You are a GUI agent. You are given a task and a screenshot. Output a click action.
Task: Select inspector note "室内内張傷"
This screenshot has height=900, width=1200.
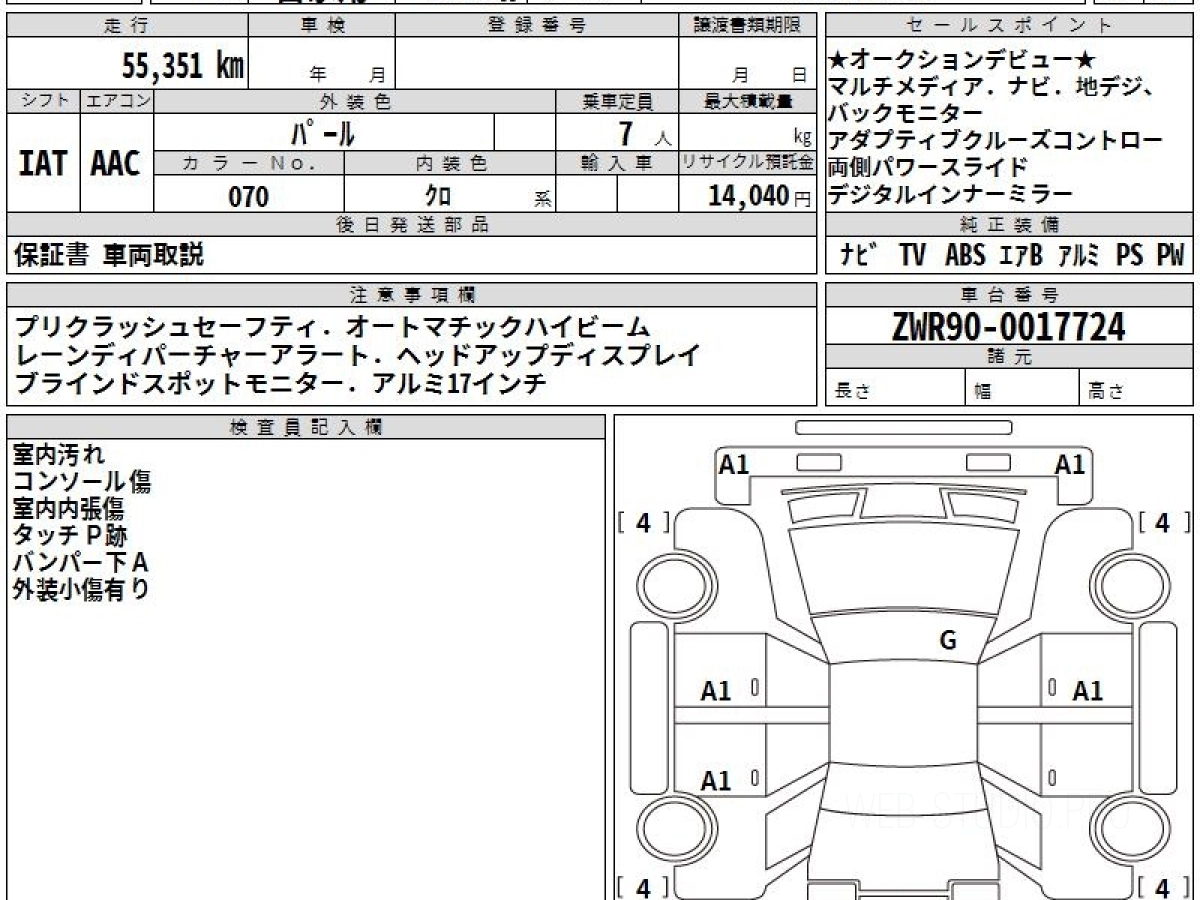(x=68, y=509)
